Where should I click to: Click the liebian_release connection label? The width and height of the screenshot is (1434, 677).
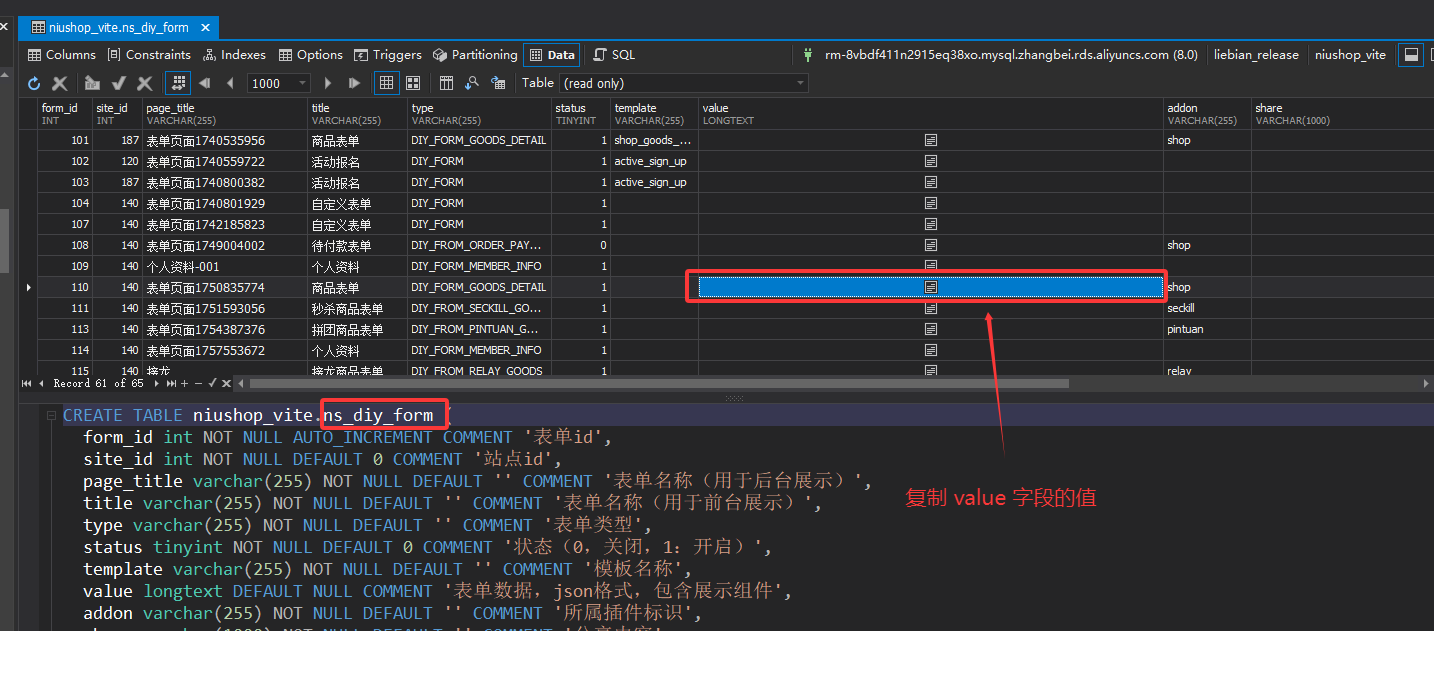pyautogui.click(x=1255, y=55)
